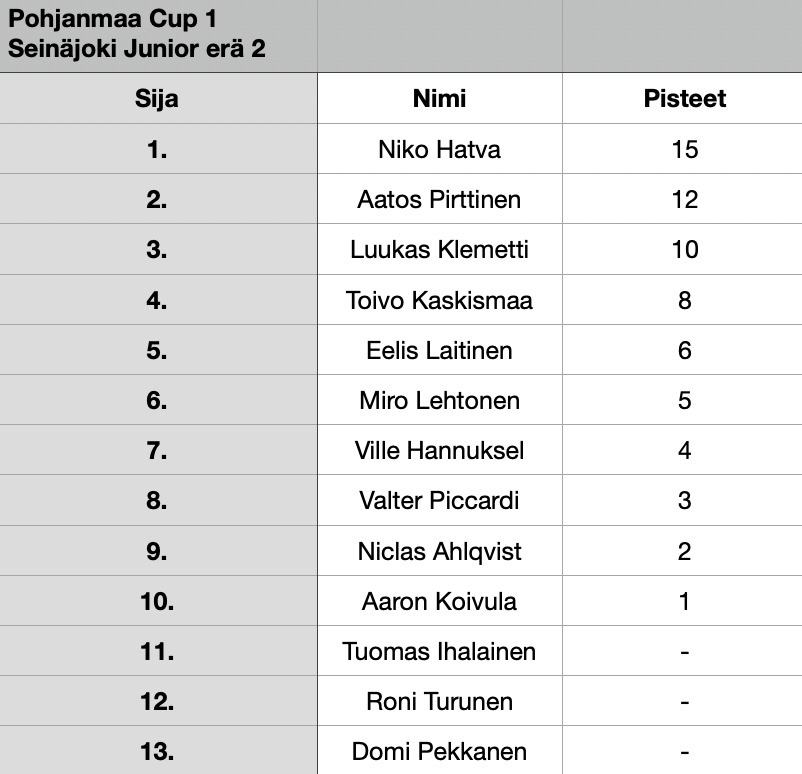Select the Tuomas Ihalainen name cell
This screenshot has height=774, width=802.
pyautogui.click(x=440, y=651)
